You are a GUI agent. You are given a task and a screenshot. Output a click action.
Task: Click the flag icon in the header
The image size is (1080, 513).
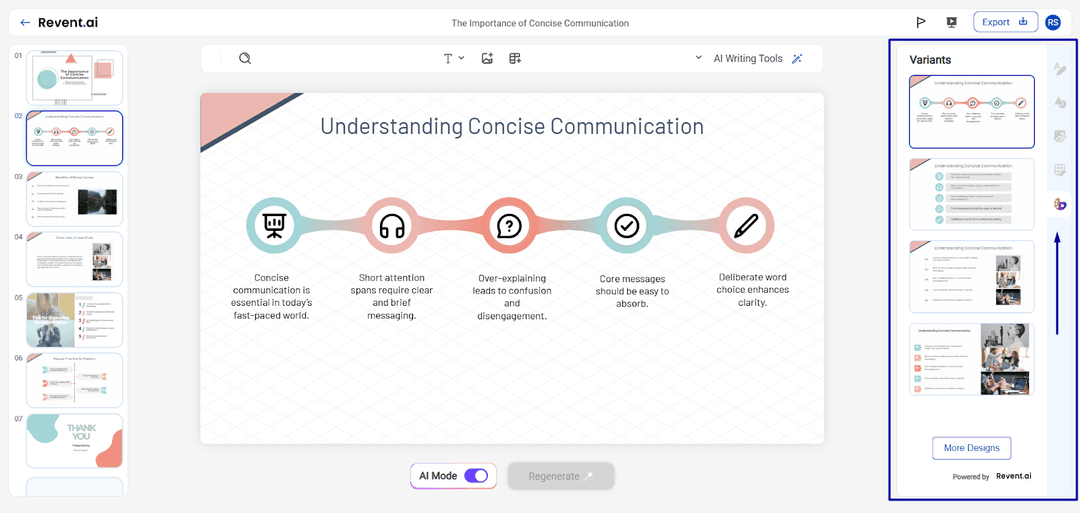click(921, 23)
